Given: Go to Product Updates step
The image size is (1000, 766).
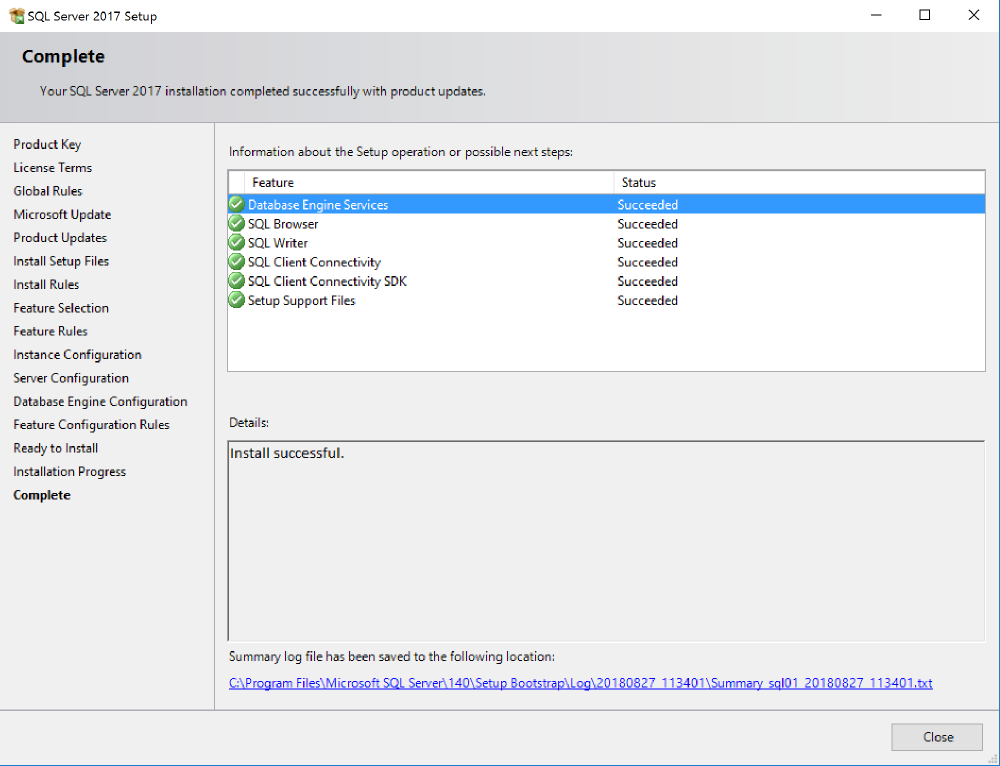Looking at the screenshot, I should point(60,238).
